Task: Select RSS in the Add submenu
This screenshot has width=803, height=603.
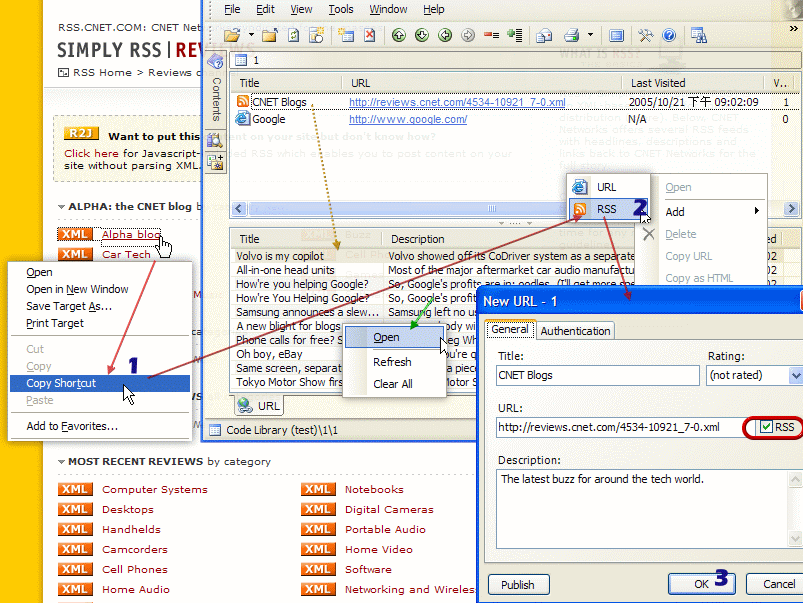Action: pos(608,209)
